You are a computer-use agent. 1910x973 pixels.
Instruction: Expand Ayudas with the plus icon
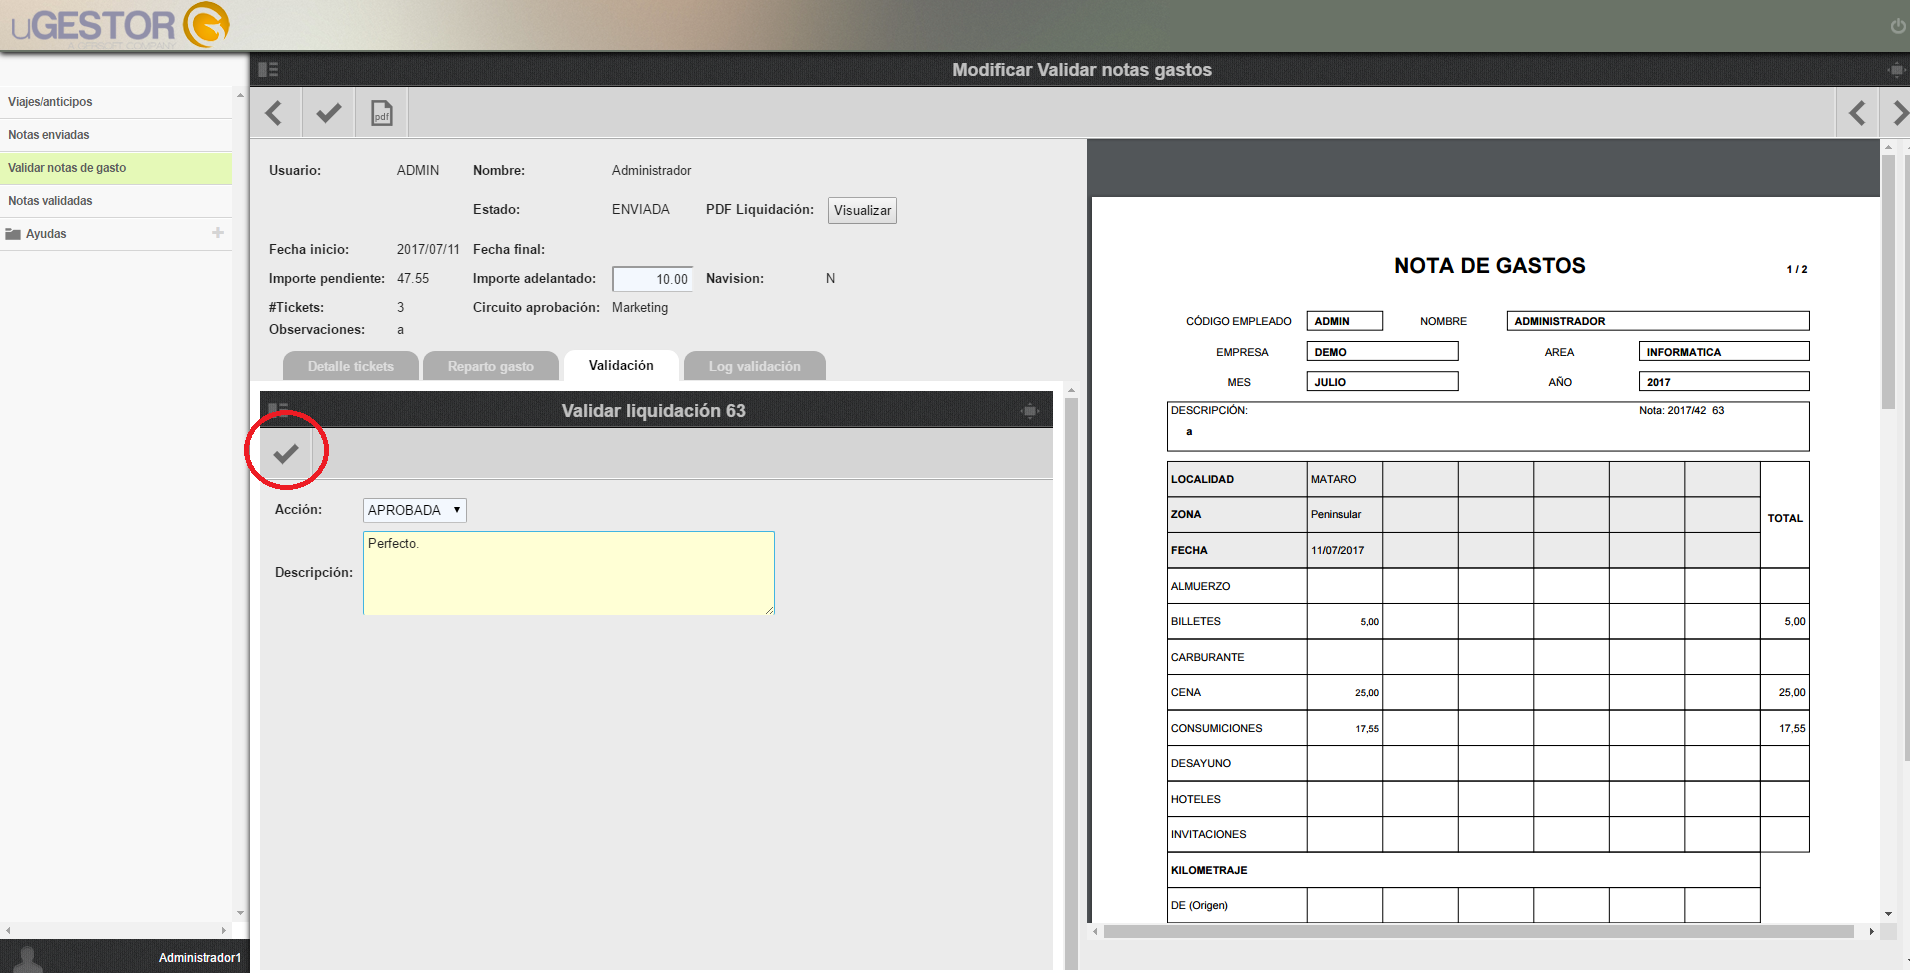click(218, 232)
